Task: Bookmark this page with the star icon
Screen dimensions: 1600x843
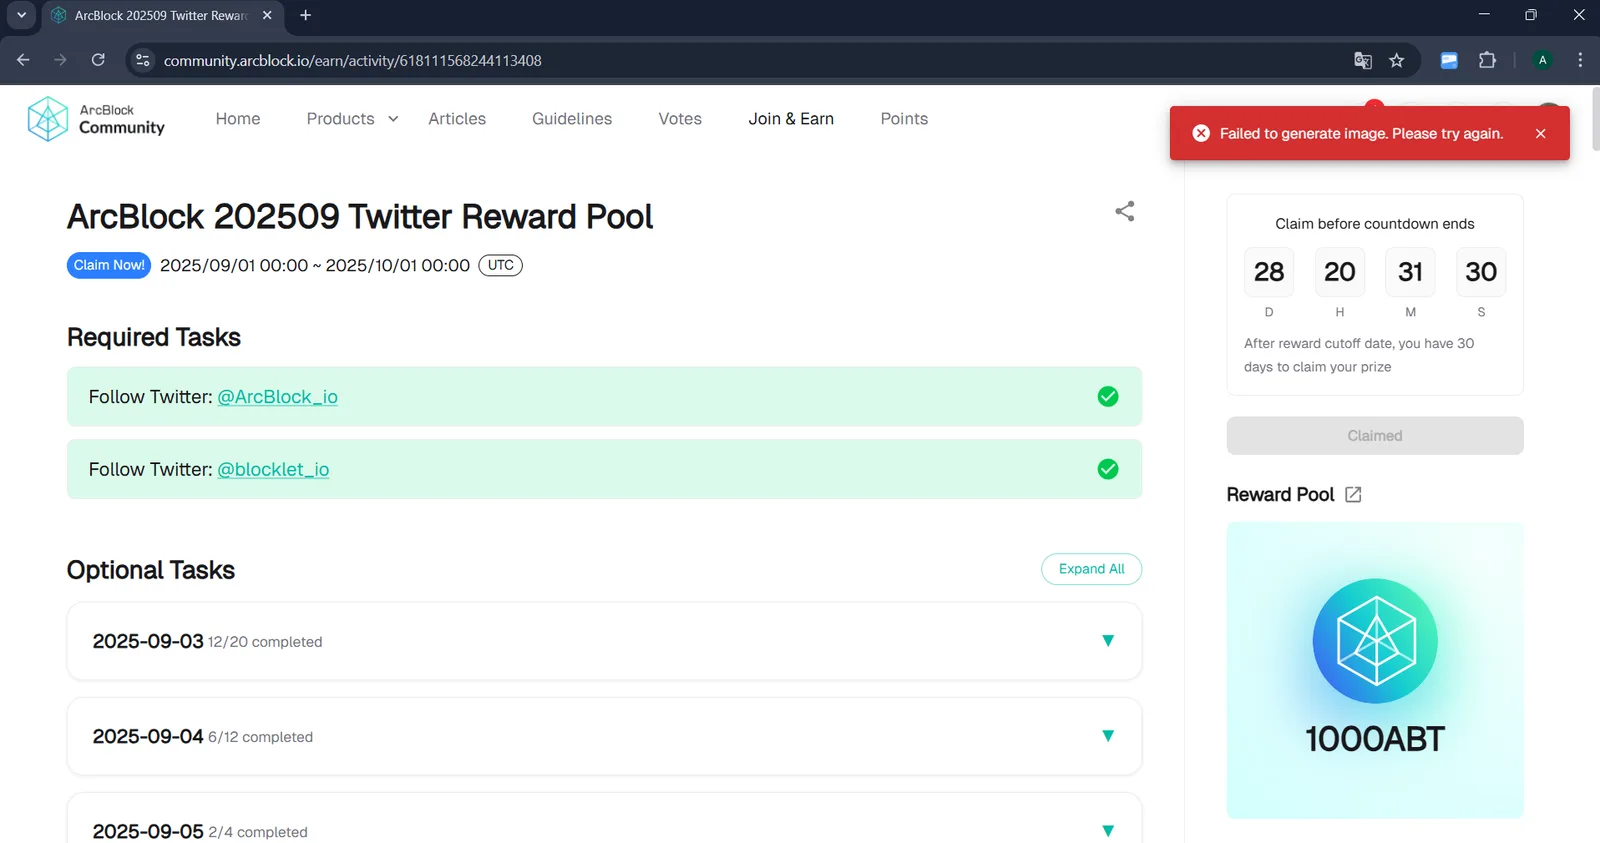Action: click(1397, 60)
